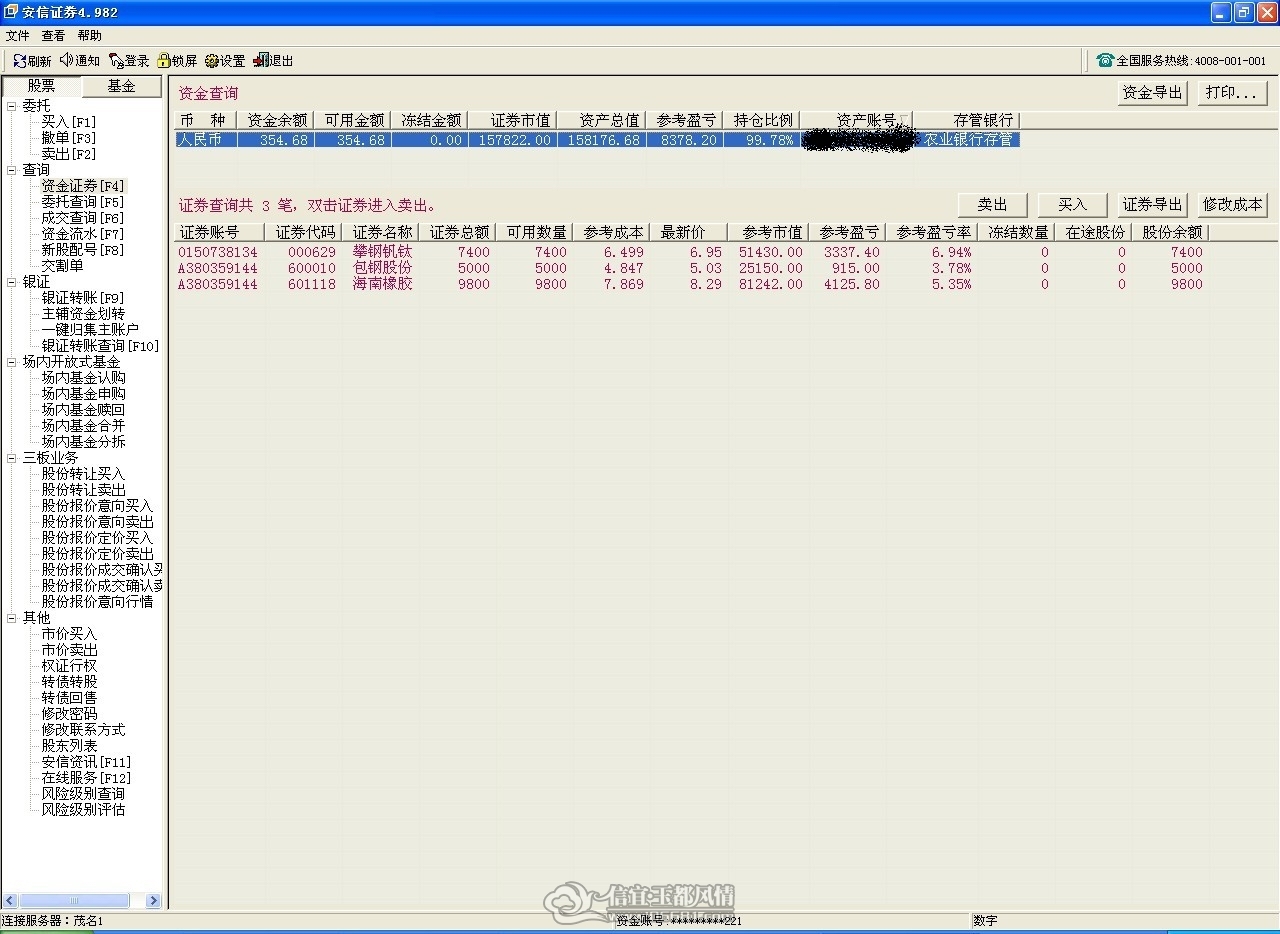Collapse the 查询 tree node

pyautogui.click(x=12, y=170)
